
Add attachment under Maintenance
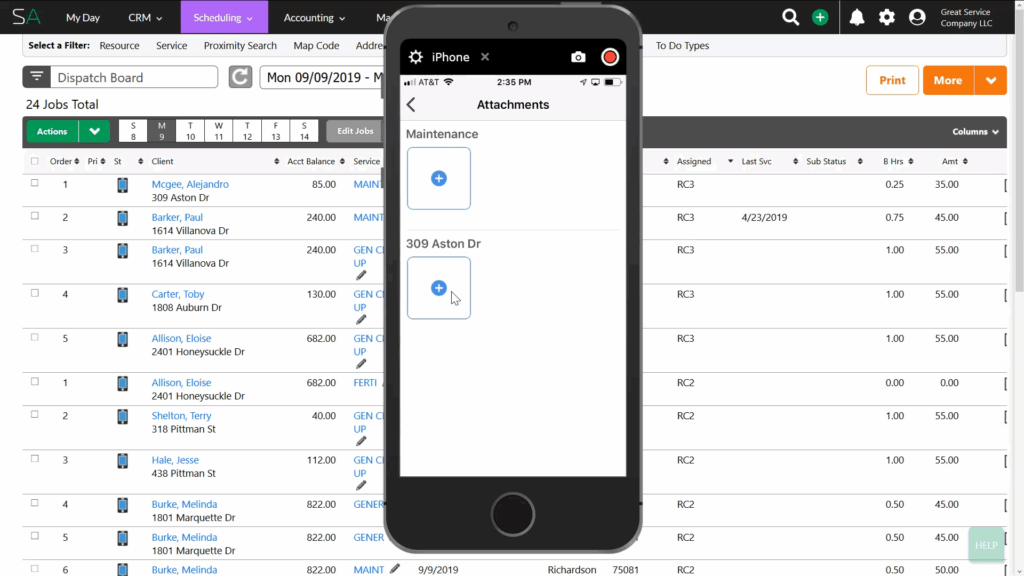[439, 178]
